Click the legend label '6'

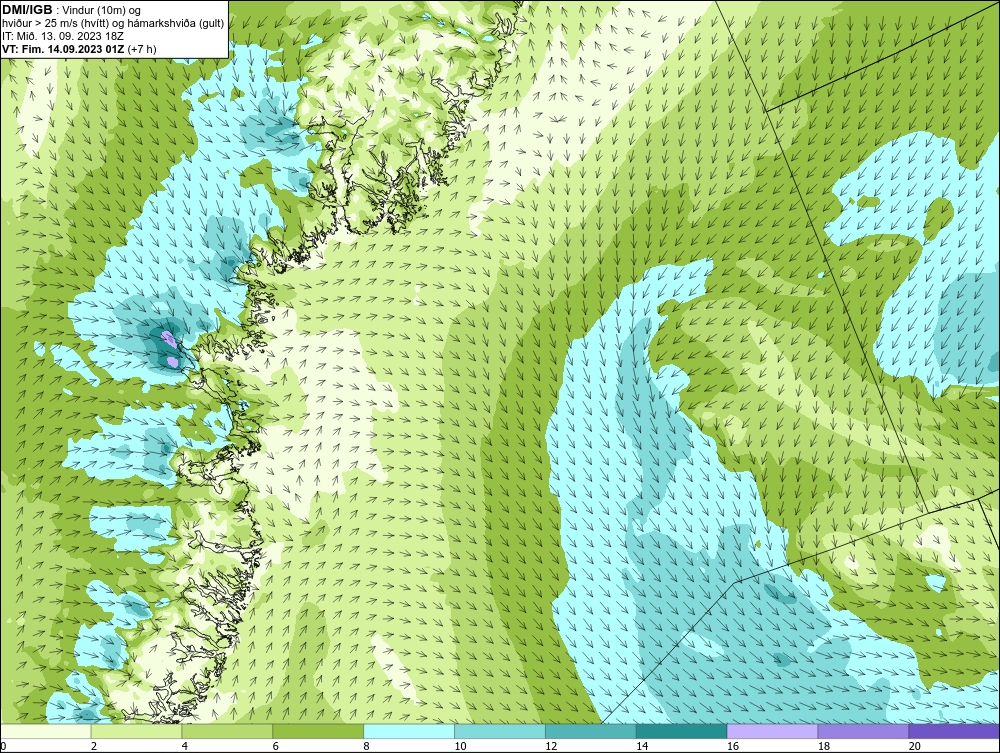(x=276, y=746)
